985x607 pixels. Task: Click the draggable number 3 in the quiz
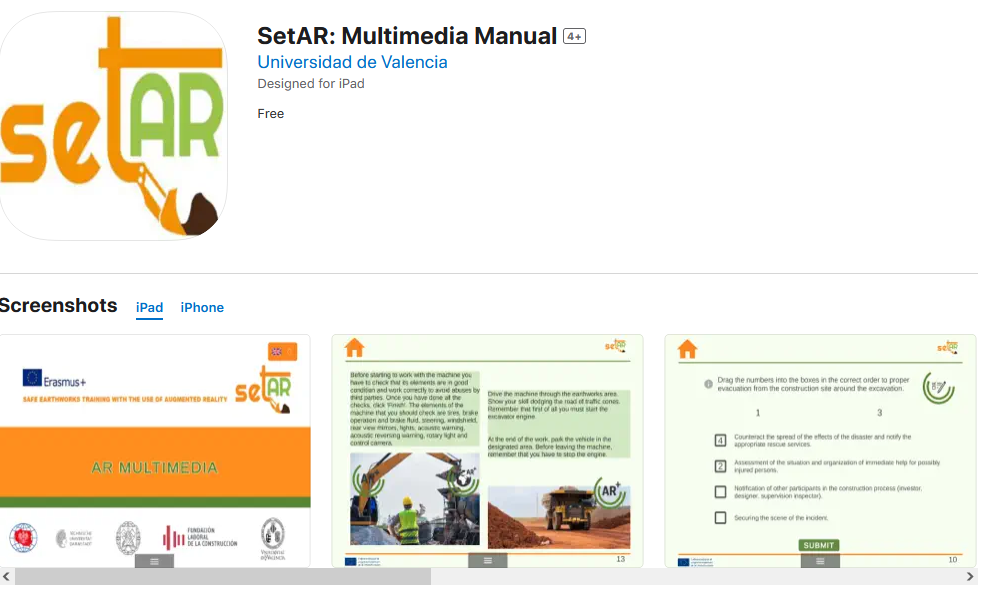pos(879,413)
